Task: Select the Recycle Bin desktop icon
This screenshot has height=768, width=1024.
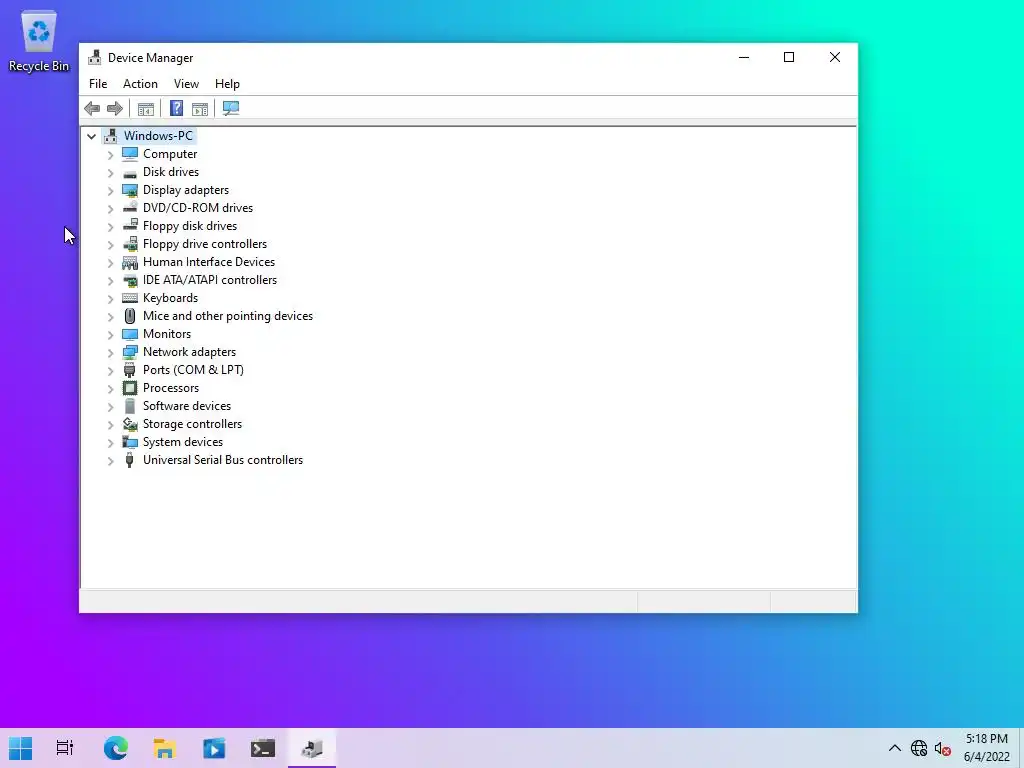Action: (x=39, y=41)
